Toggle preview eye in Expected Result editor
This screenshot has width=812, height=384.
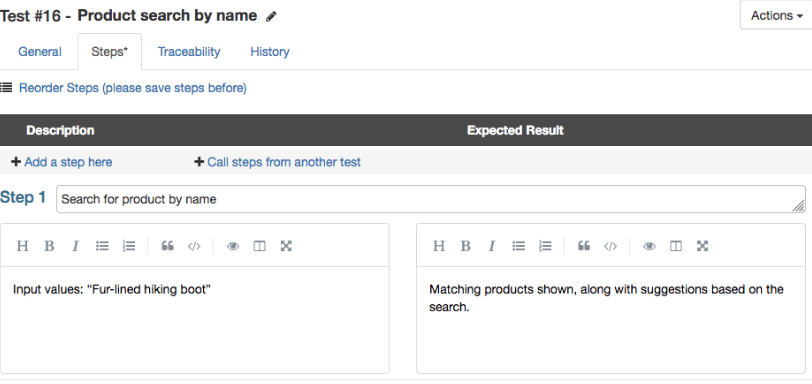649,246
